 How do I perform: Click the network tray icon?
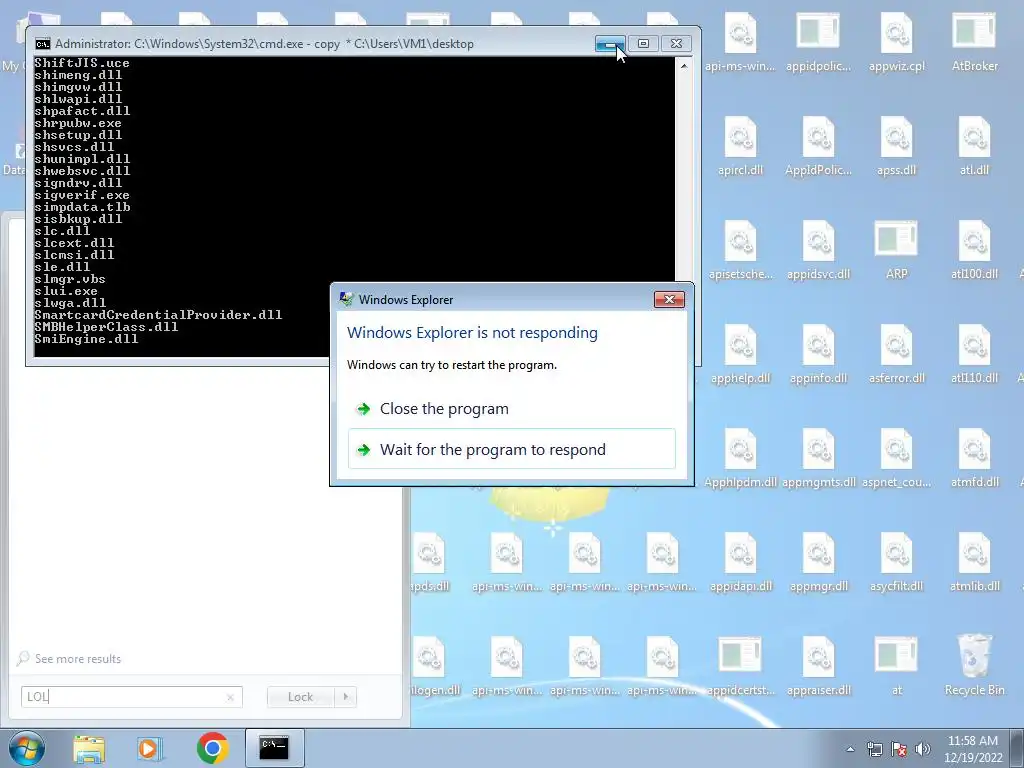[x=874, y=749]
